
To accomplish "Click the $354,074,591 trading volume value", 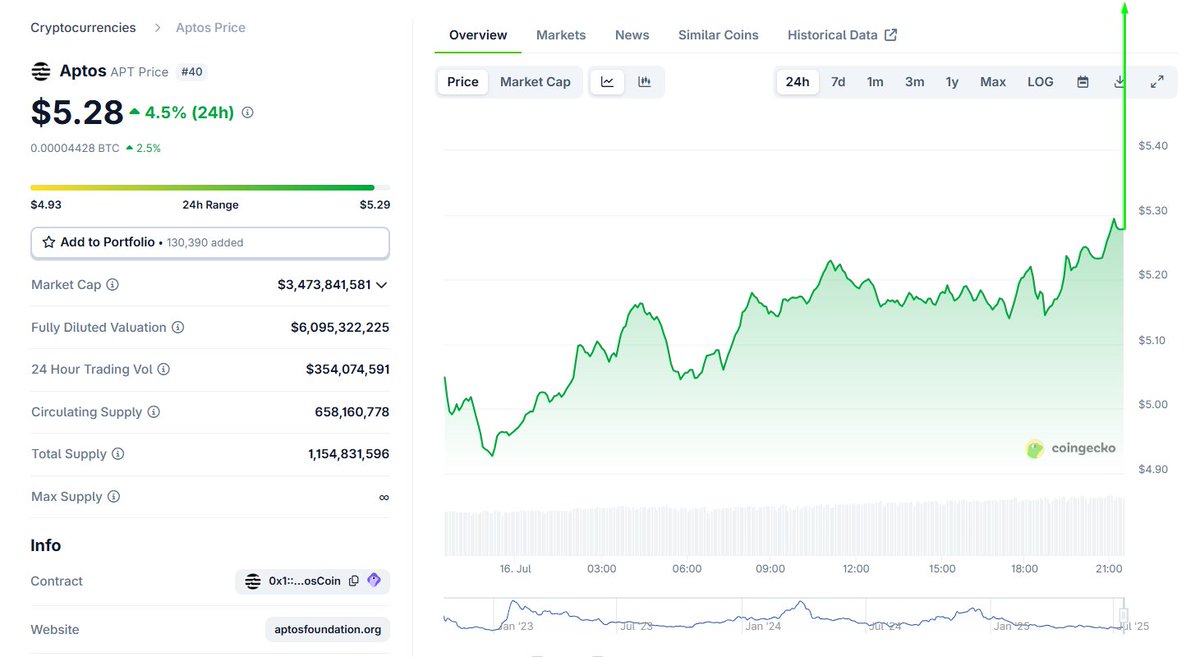I will click(x=348, y=369).
